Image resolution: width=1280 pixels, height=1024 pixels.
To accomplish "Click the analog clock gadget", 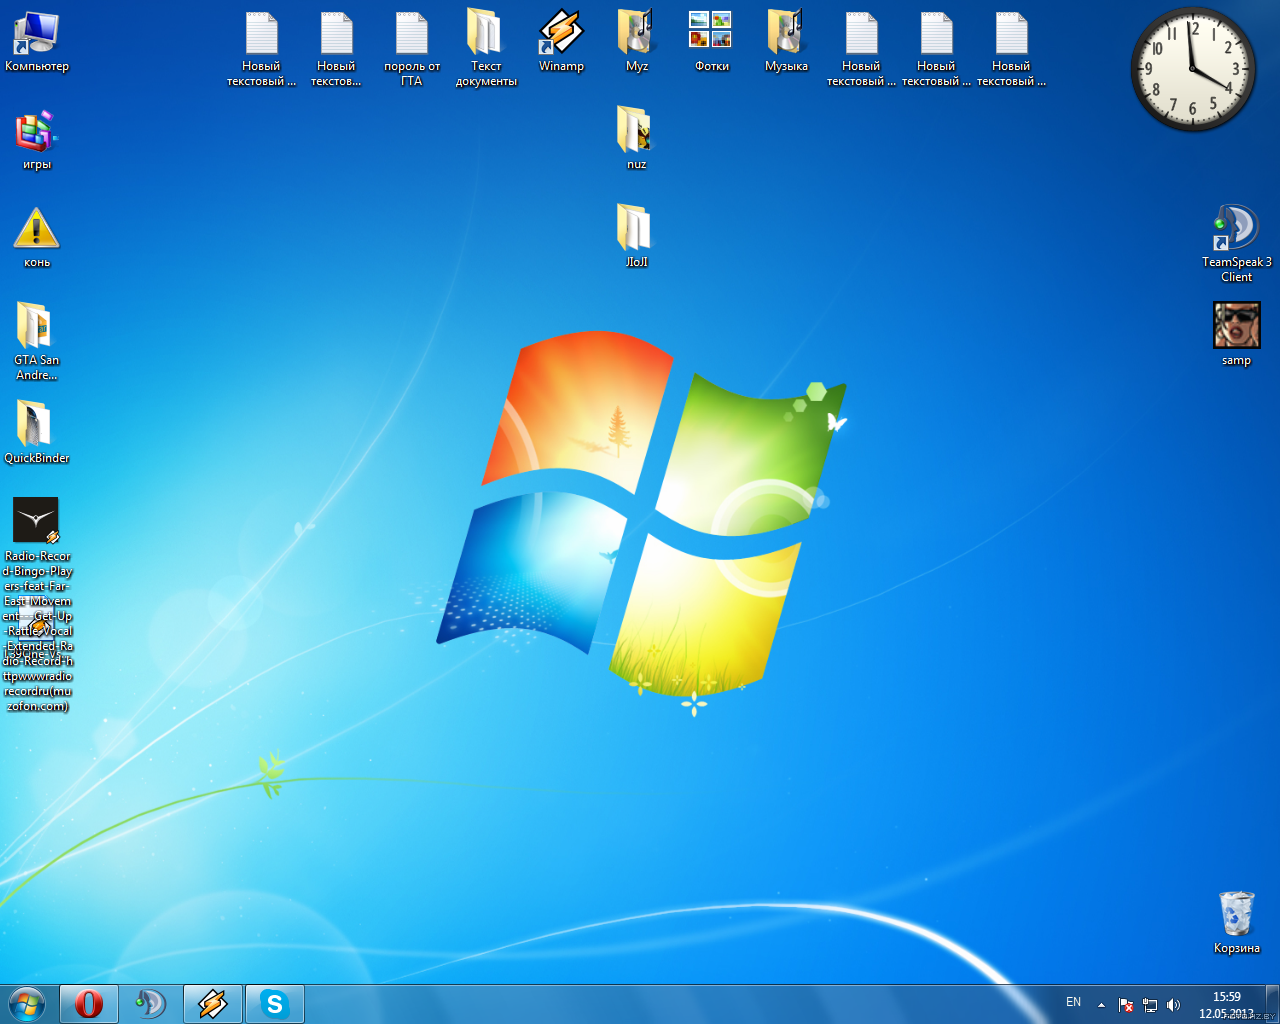I will tap(1193, 69).
